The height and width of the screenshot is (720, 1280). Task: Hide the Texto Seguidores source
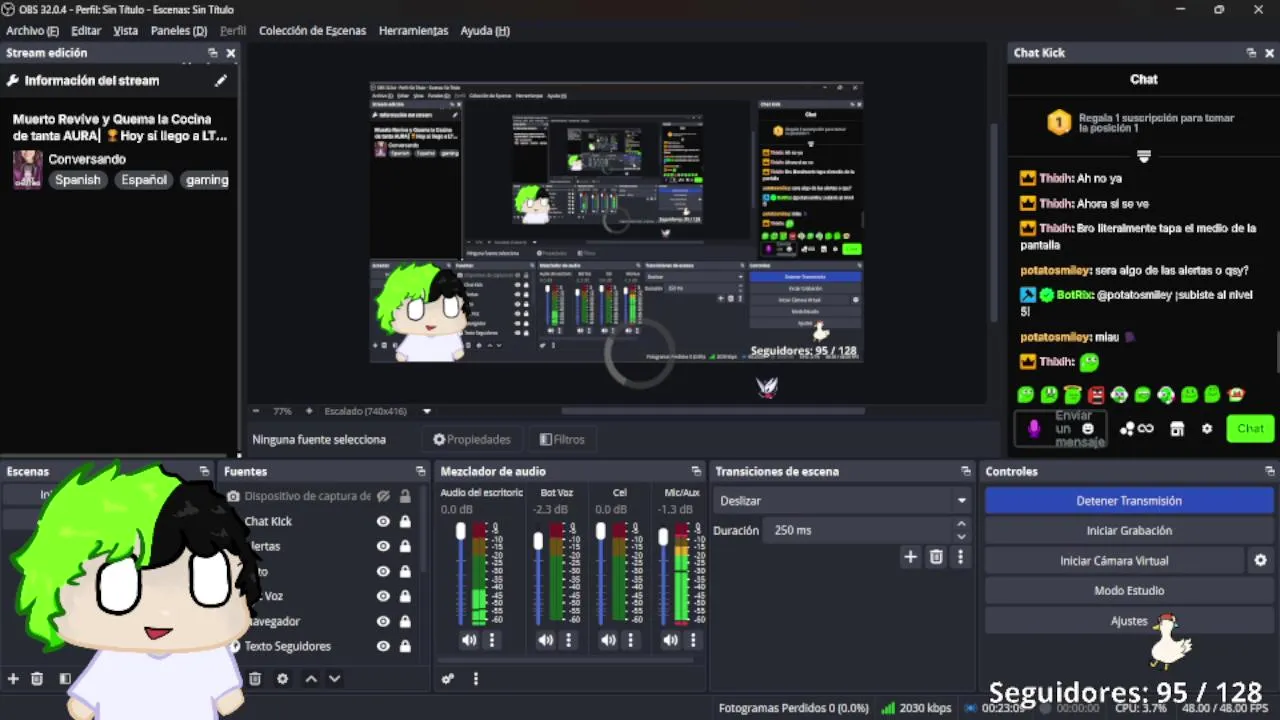tap(383, 646)
